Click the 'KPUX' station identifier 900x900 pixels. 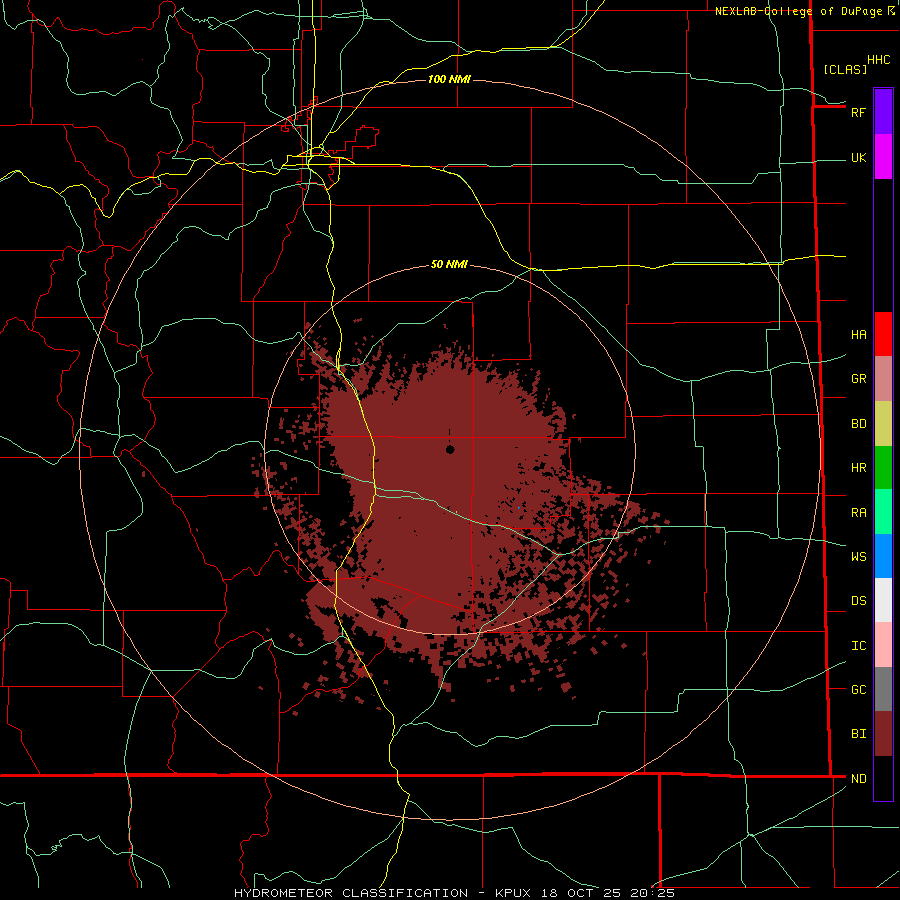point(515,893)
